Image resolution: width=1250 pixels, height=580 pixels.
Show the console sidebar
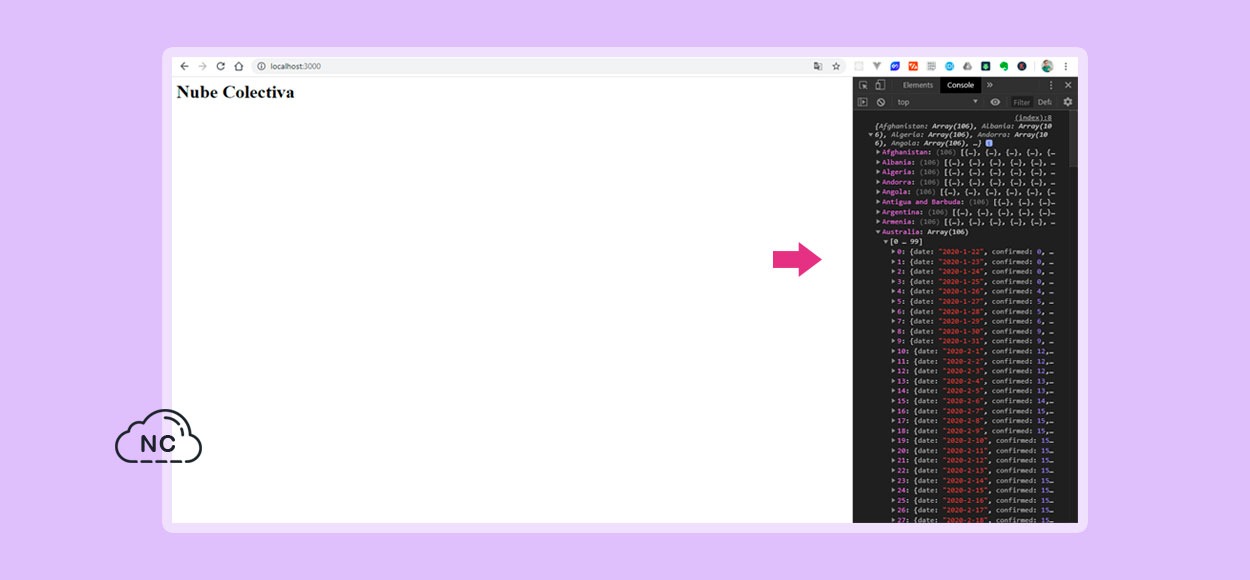tap(863, 102)
